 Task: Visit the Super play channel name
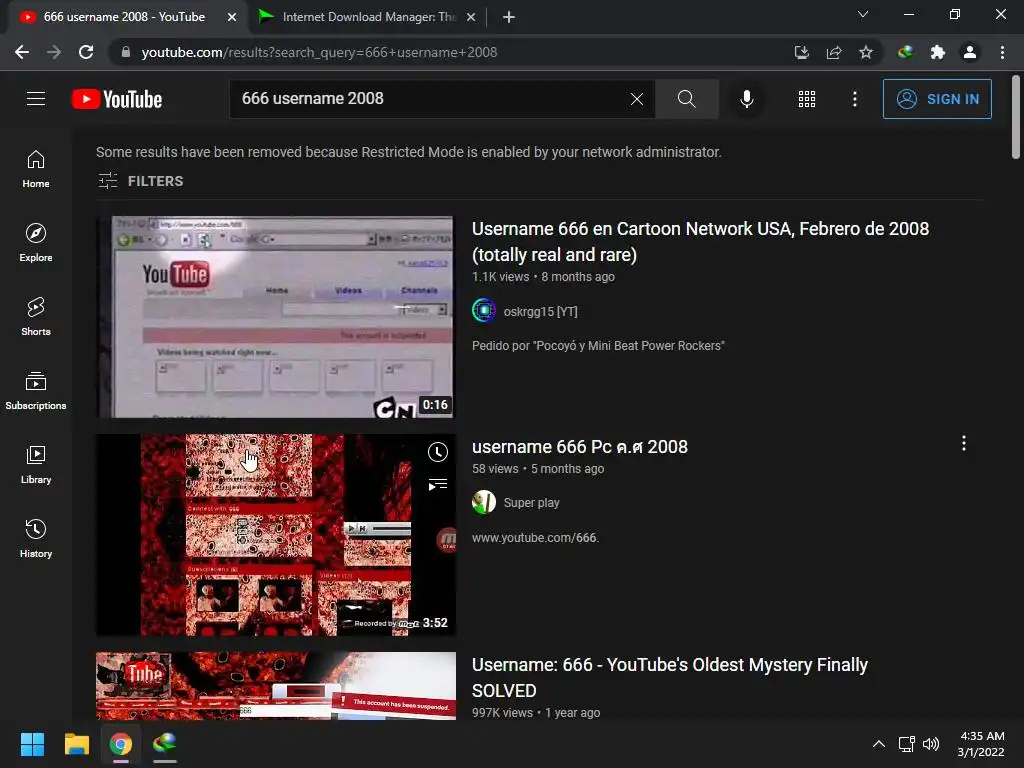(x=532, y=503)
